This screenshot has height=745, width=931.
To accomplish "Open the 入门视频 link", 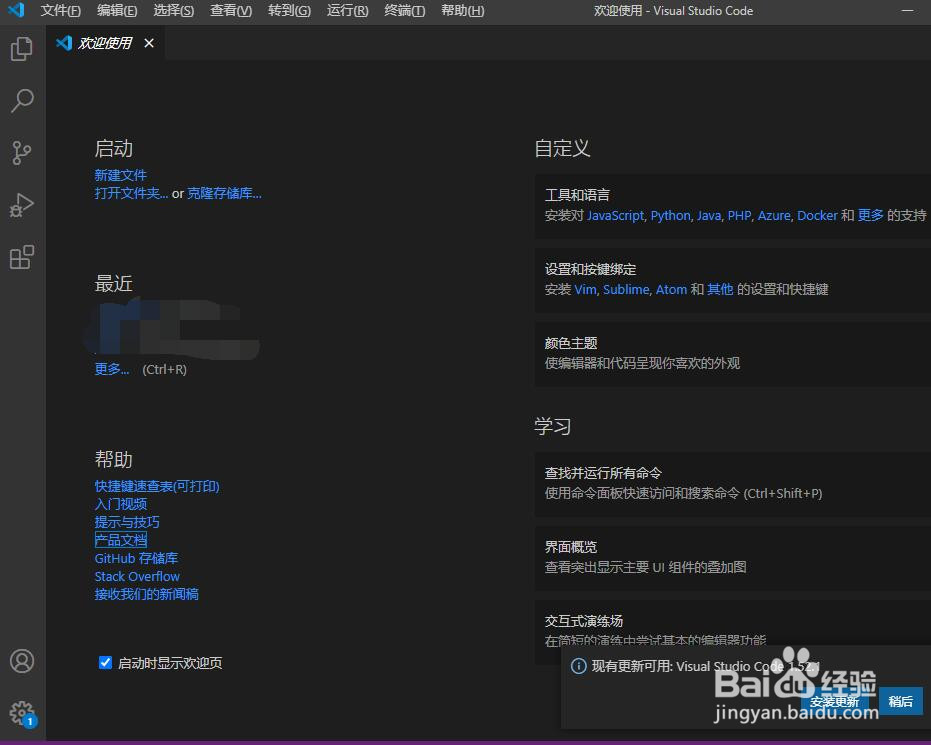I will [121, 504].
